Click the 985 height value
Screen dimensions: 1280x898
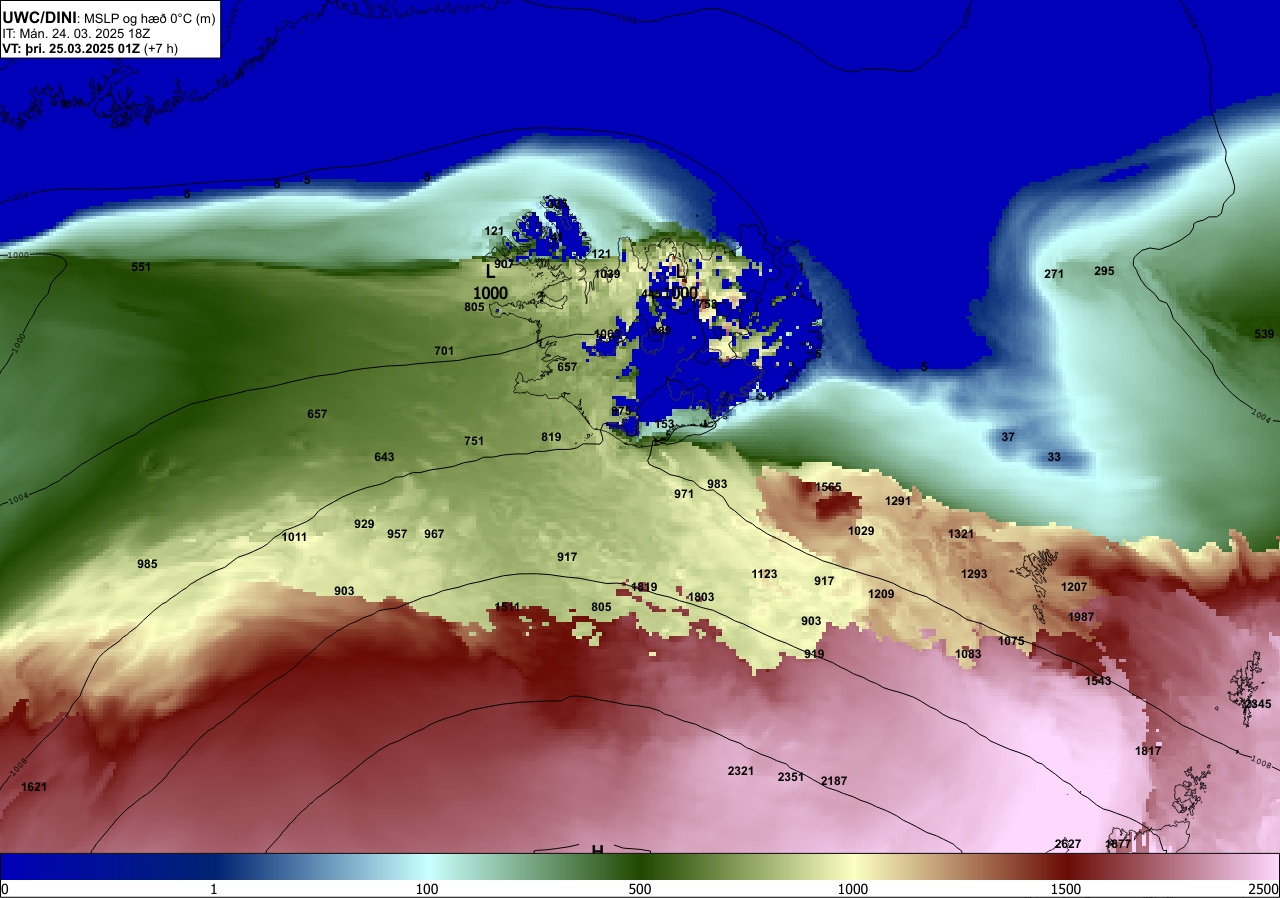click(147, 564)
